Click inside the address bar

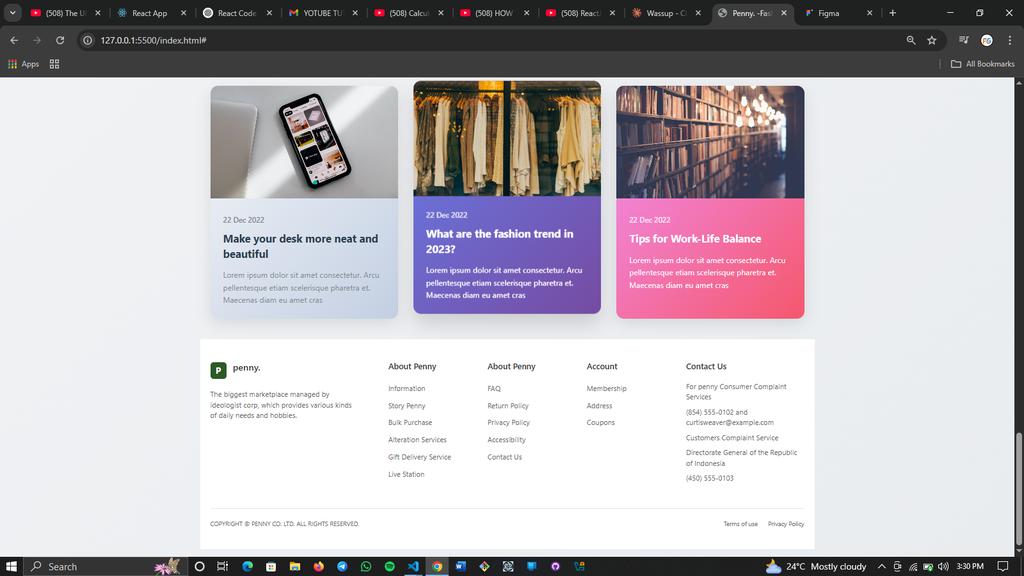click(300, 40)
